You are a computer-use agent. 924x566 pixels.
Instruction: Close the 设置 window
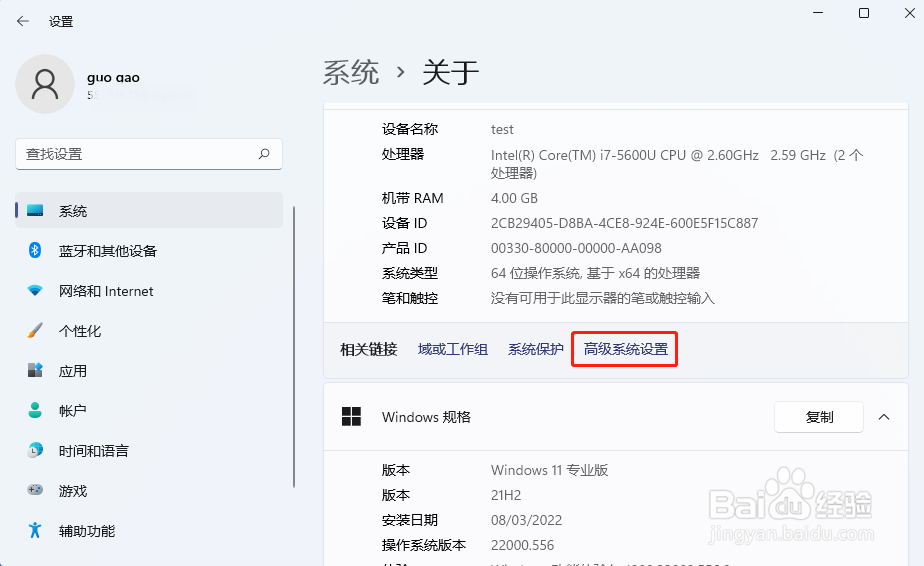pyautogui.click(x=909, y=12)
